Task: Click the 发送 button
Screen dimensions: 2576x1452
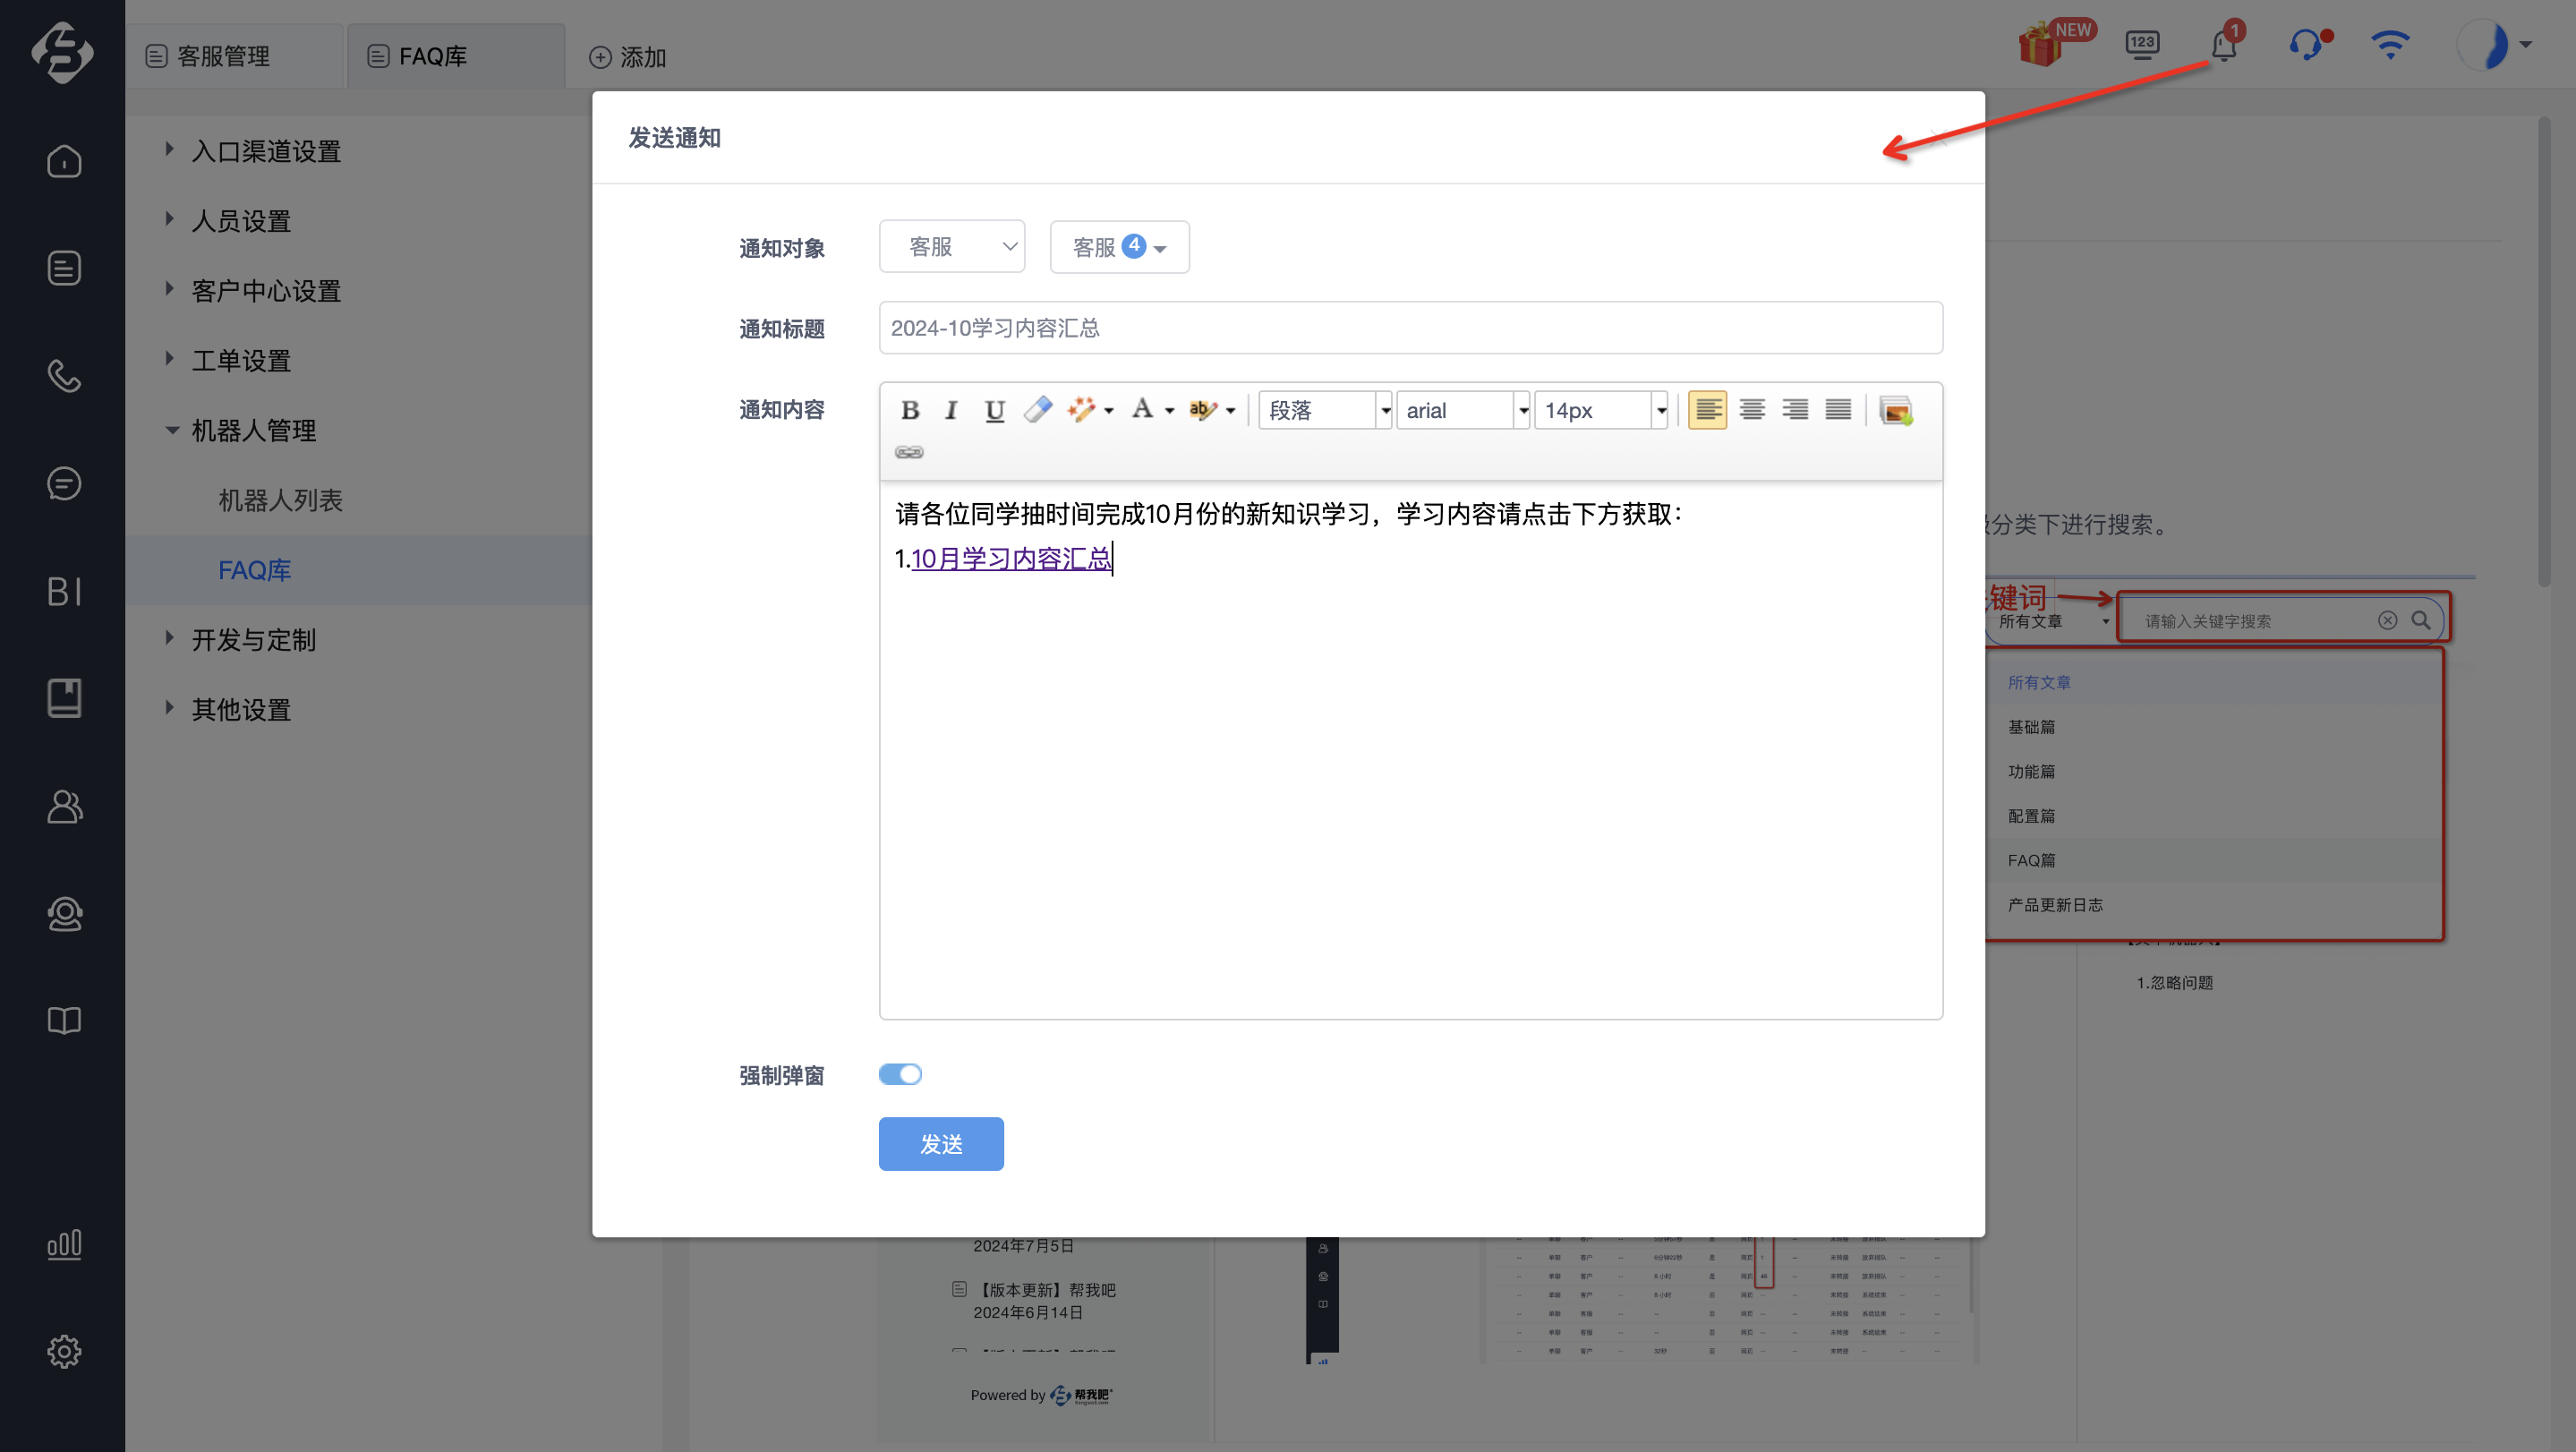Action: [941, 1144]
